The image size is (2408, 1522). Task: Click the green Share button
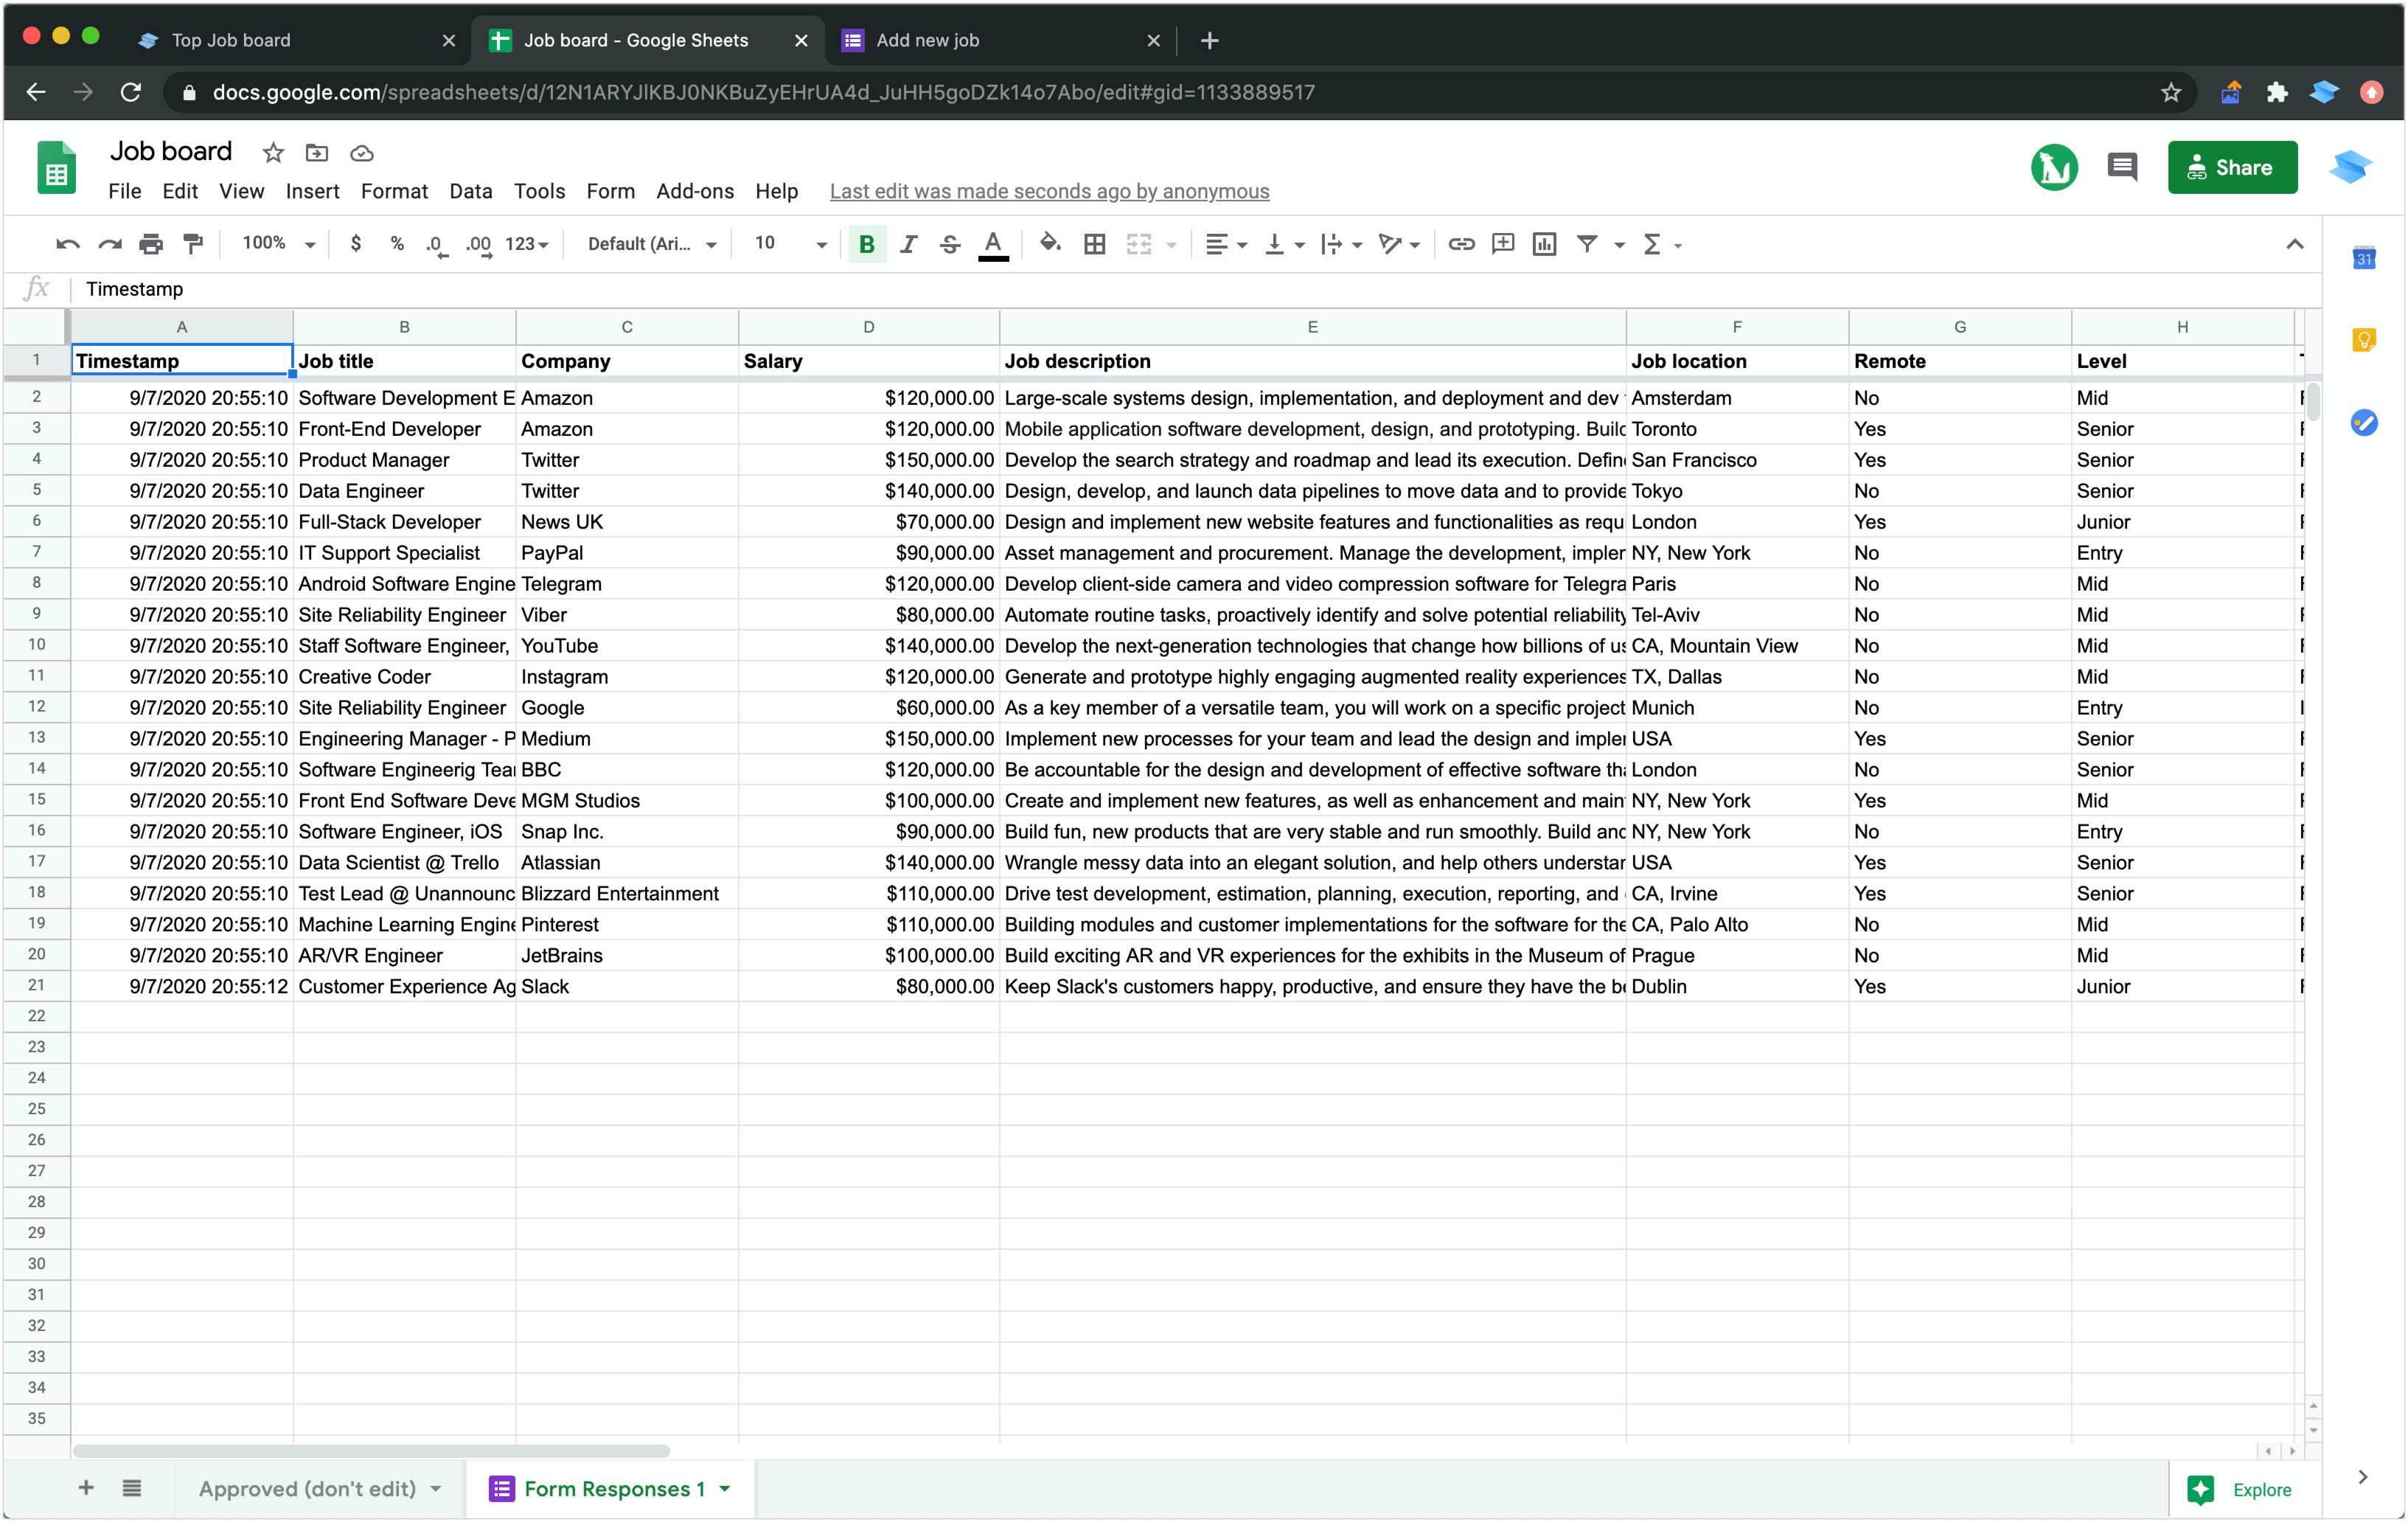(2232, 167)
